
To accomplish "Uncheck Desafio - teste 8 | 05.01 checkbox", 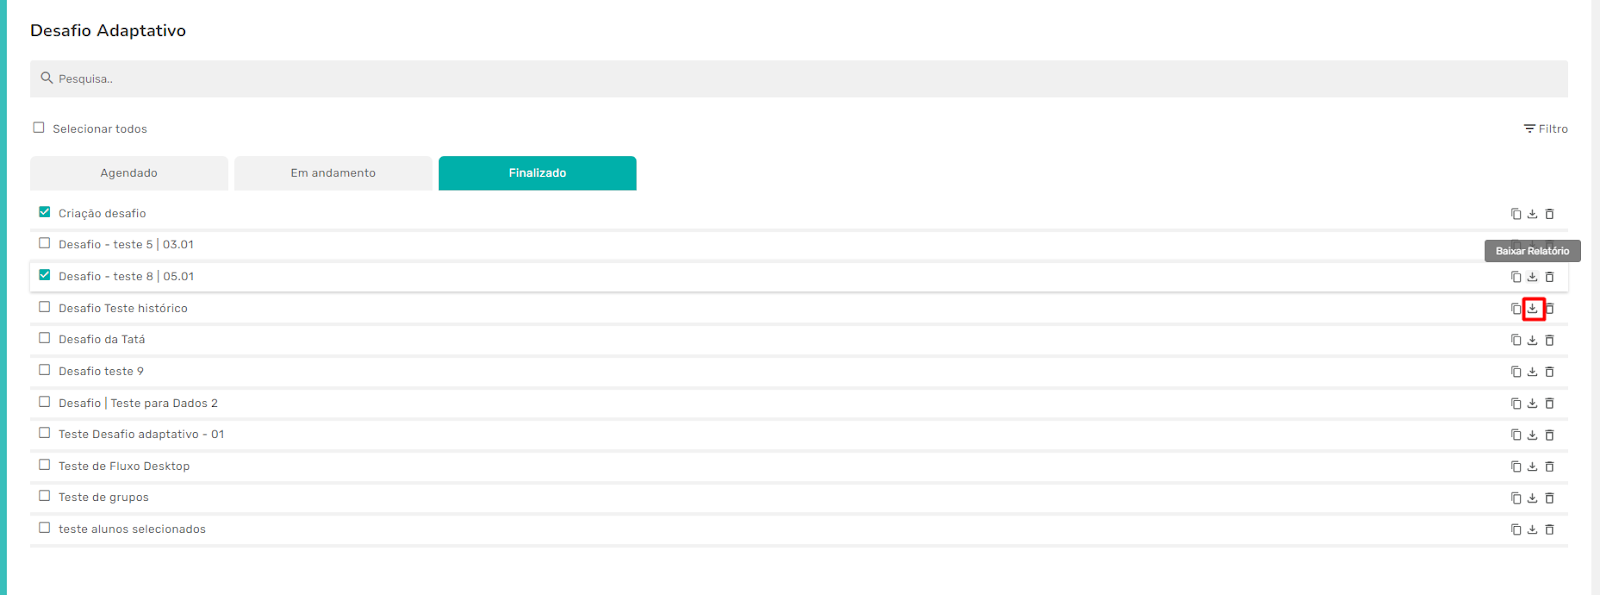I will click(44, 275).
